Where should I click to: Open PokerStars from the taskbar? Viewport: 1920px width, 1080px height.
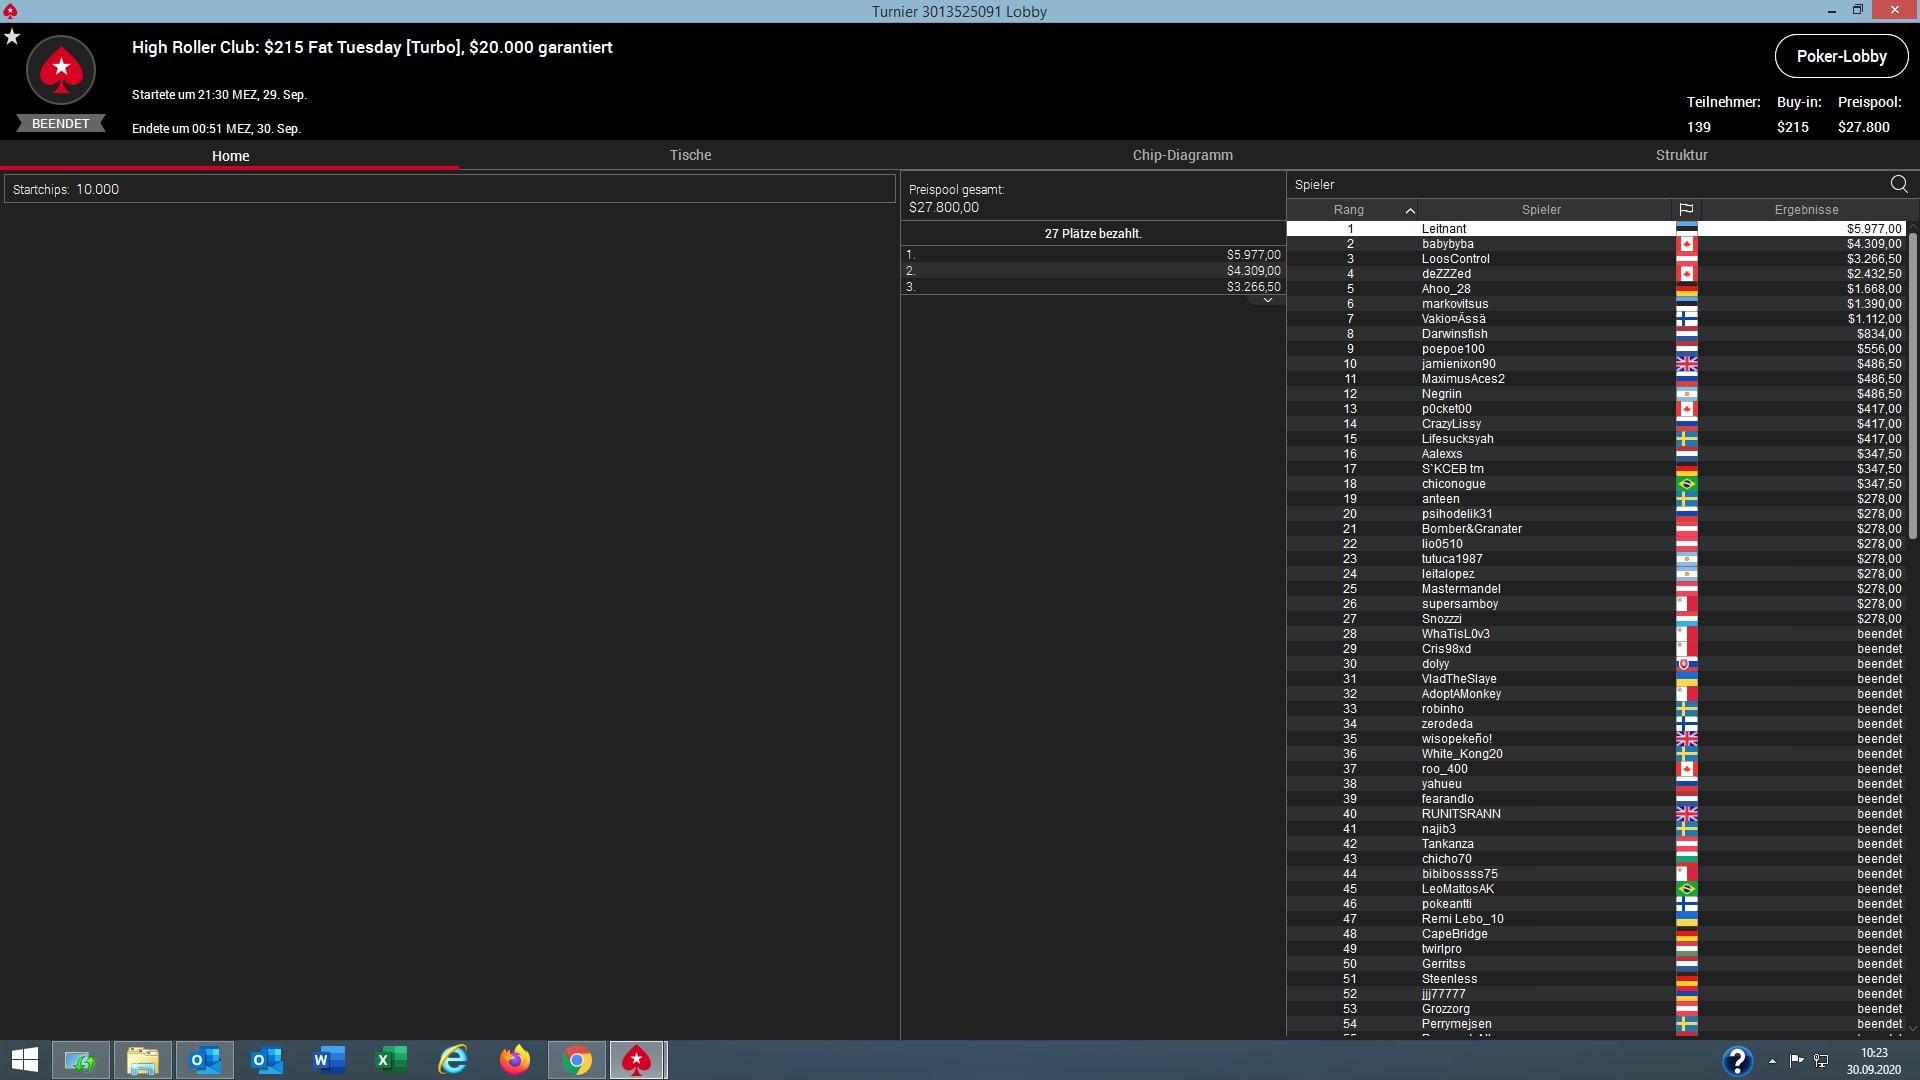[x=637, y=1060]
